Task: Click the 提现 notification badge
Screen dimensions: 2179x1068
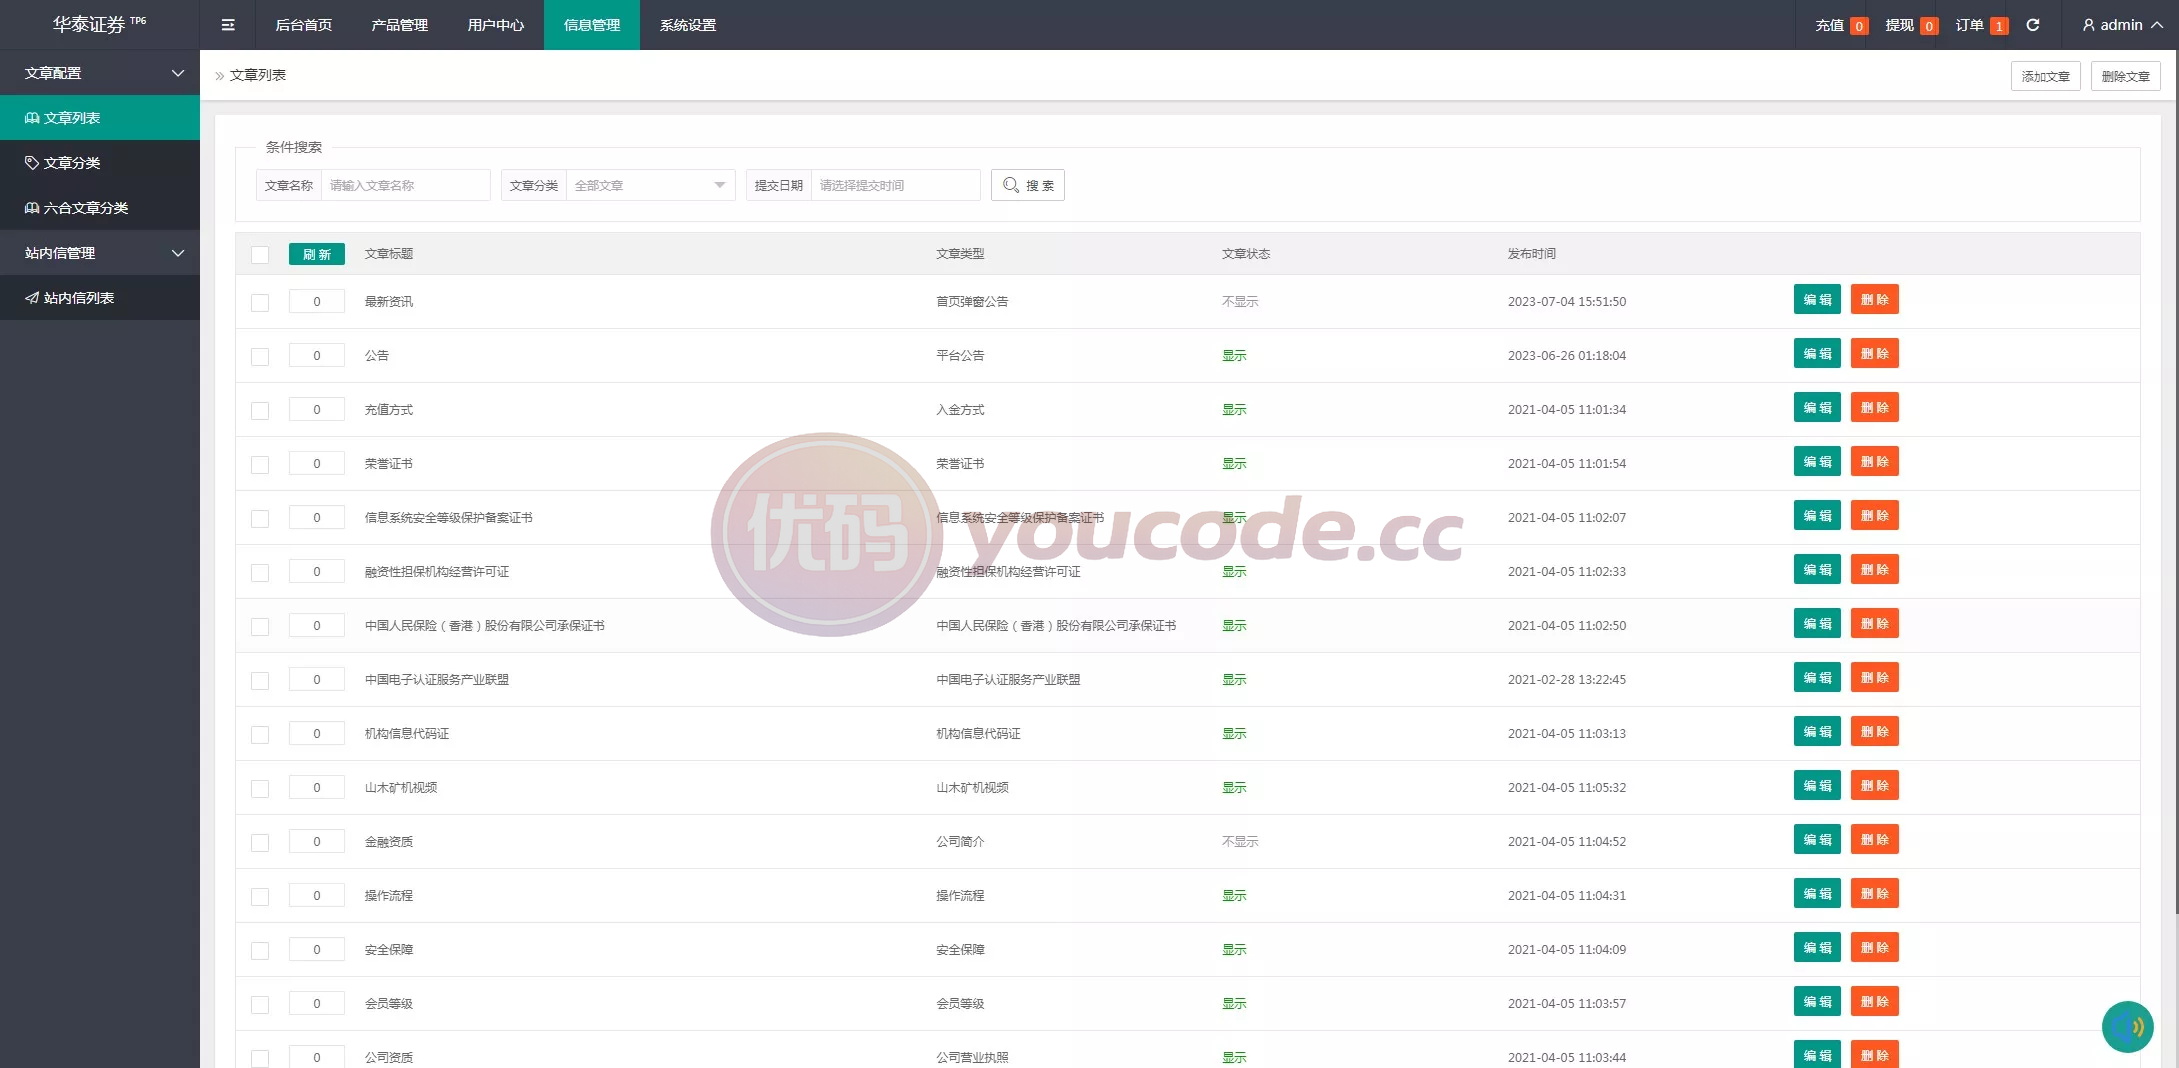Action: (x=1929, y=26)
